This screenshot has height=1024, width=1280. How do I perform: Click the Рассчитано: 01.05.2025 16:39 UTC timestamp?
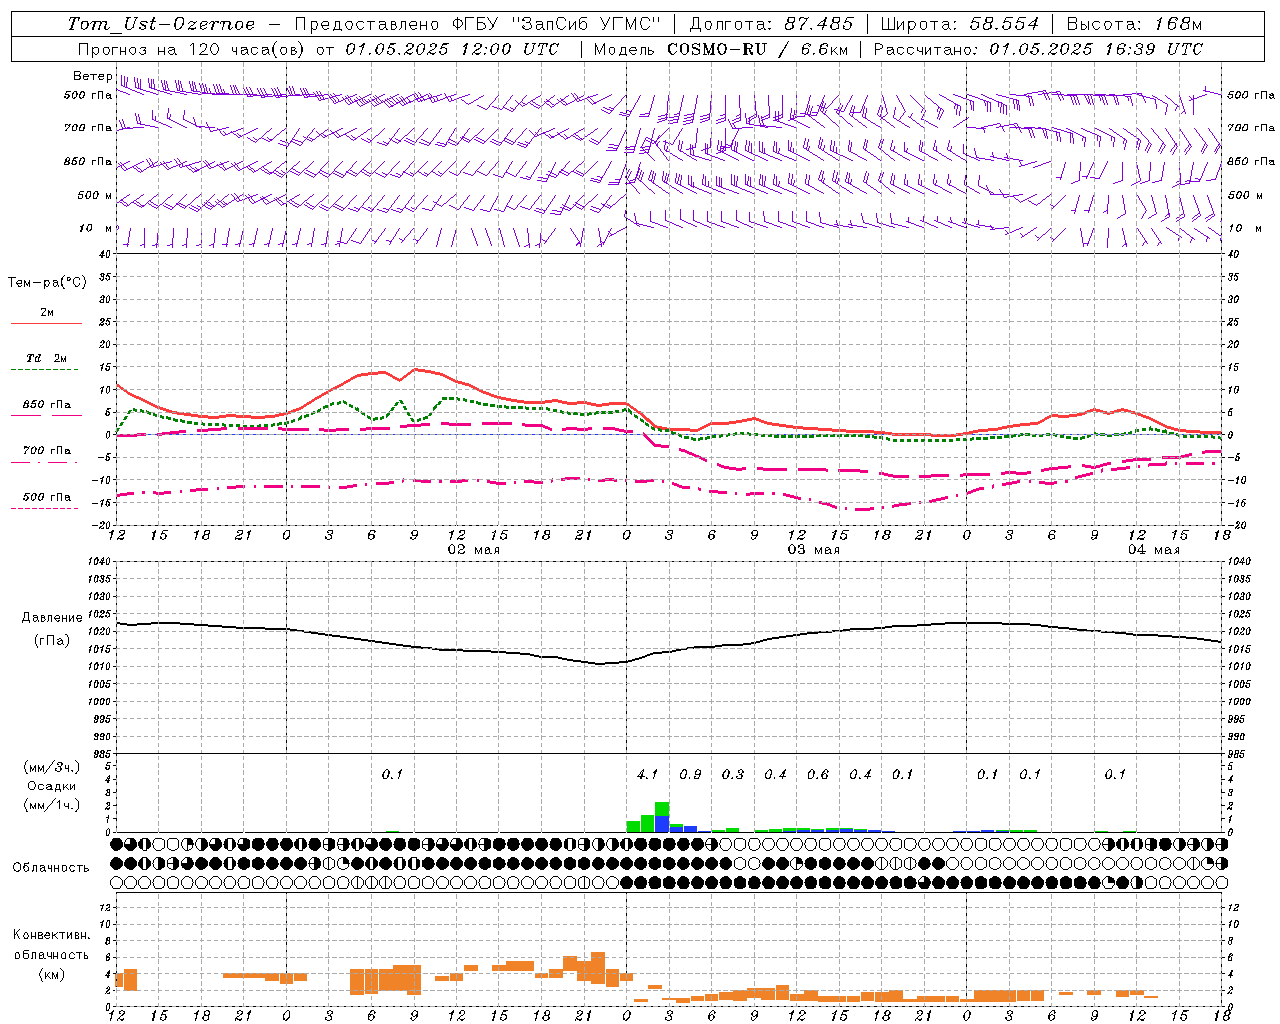pos(1038,49)
